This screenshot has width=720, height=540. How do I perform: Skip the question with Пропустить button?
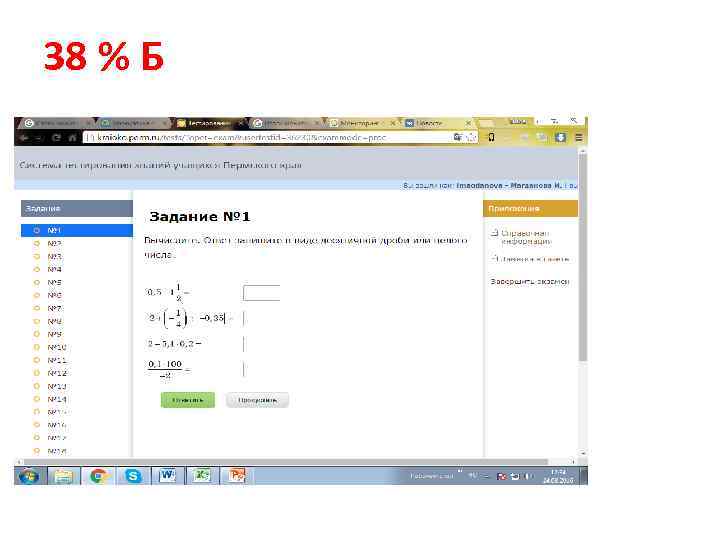coord(257,400)
